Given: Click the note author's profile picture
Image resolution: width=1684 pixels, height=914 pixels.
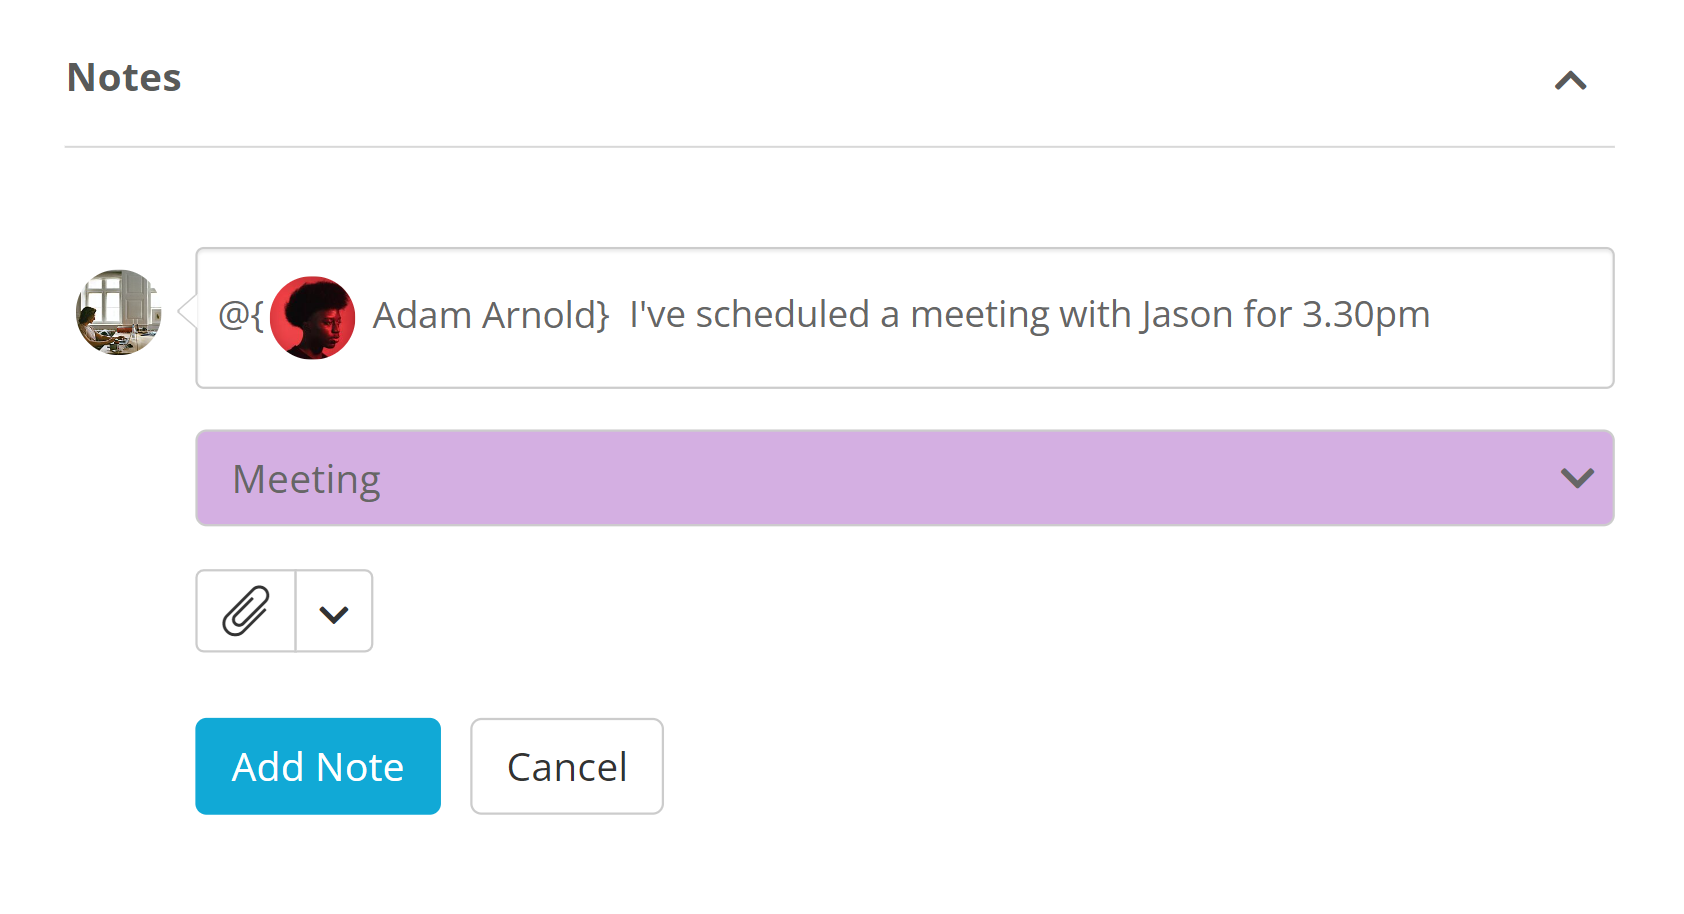Looking at the screenshot, I should point(117,313).
